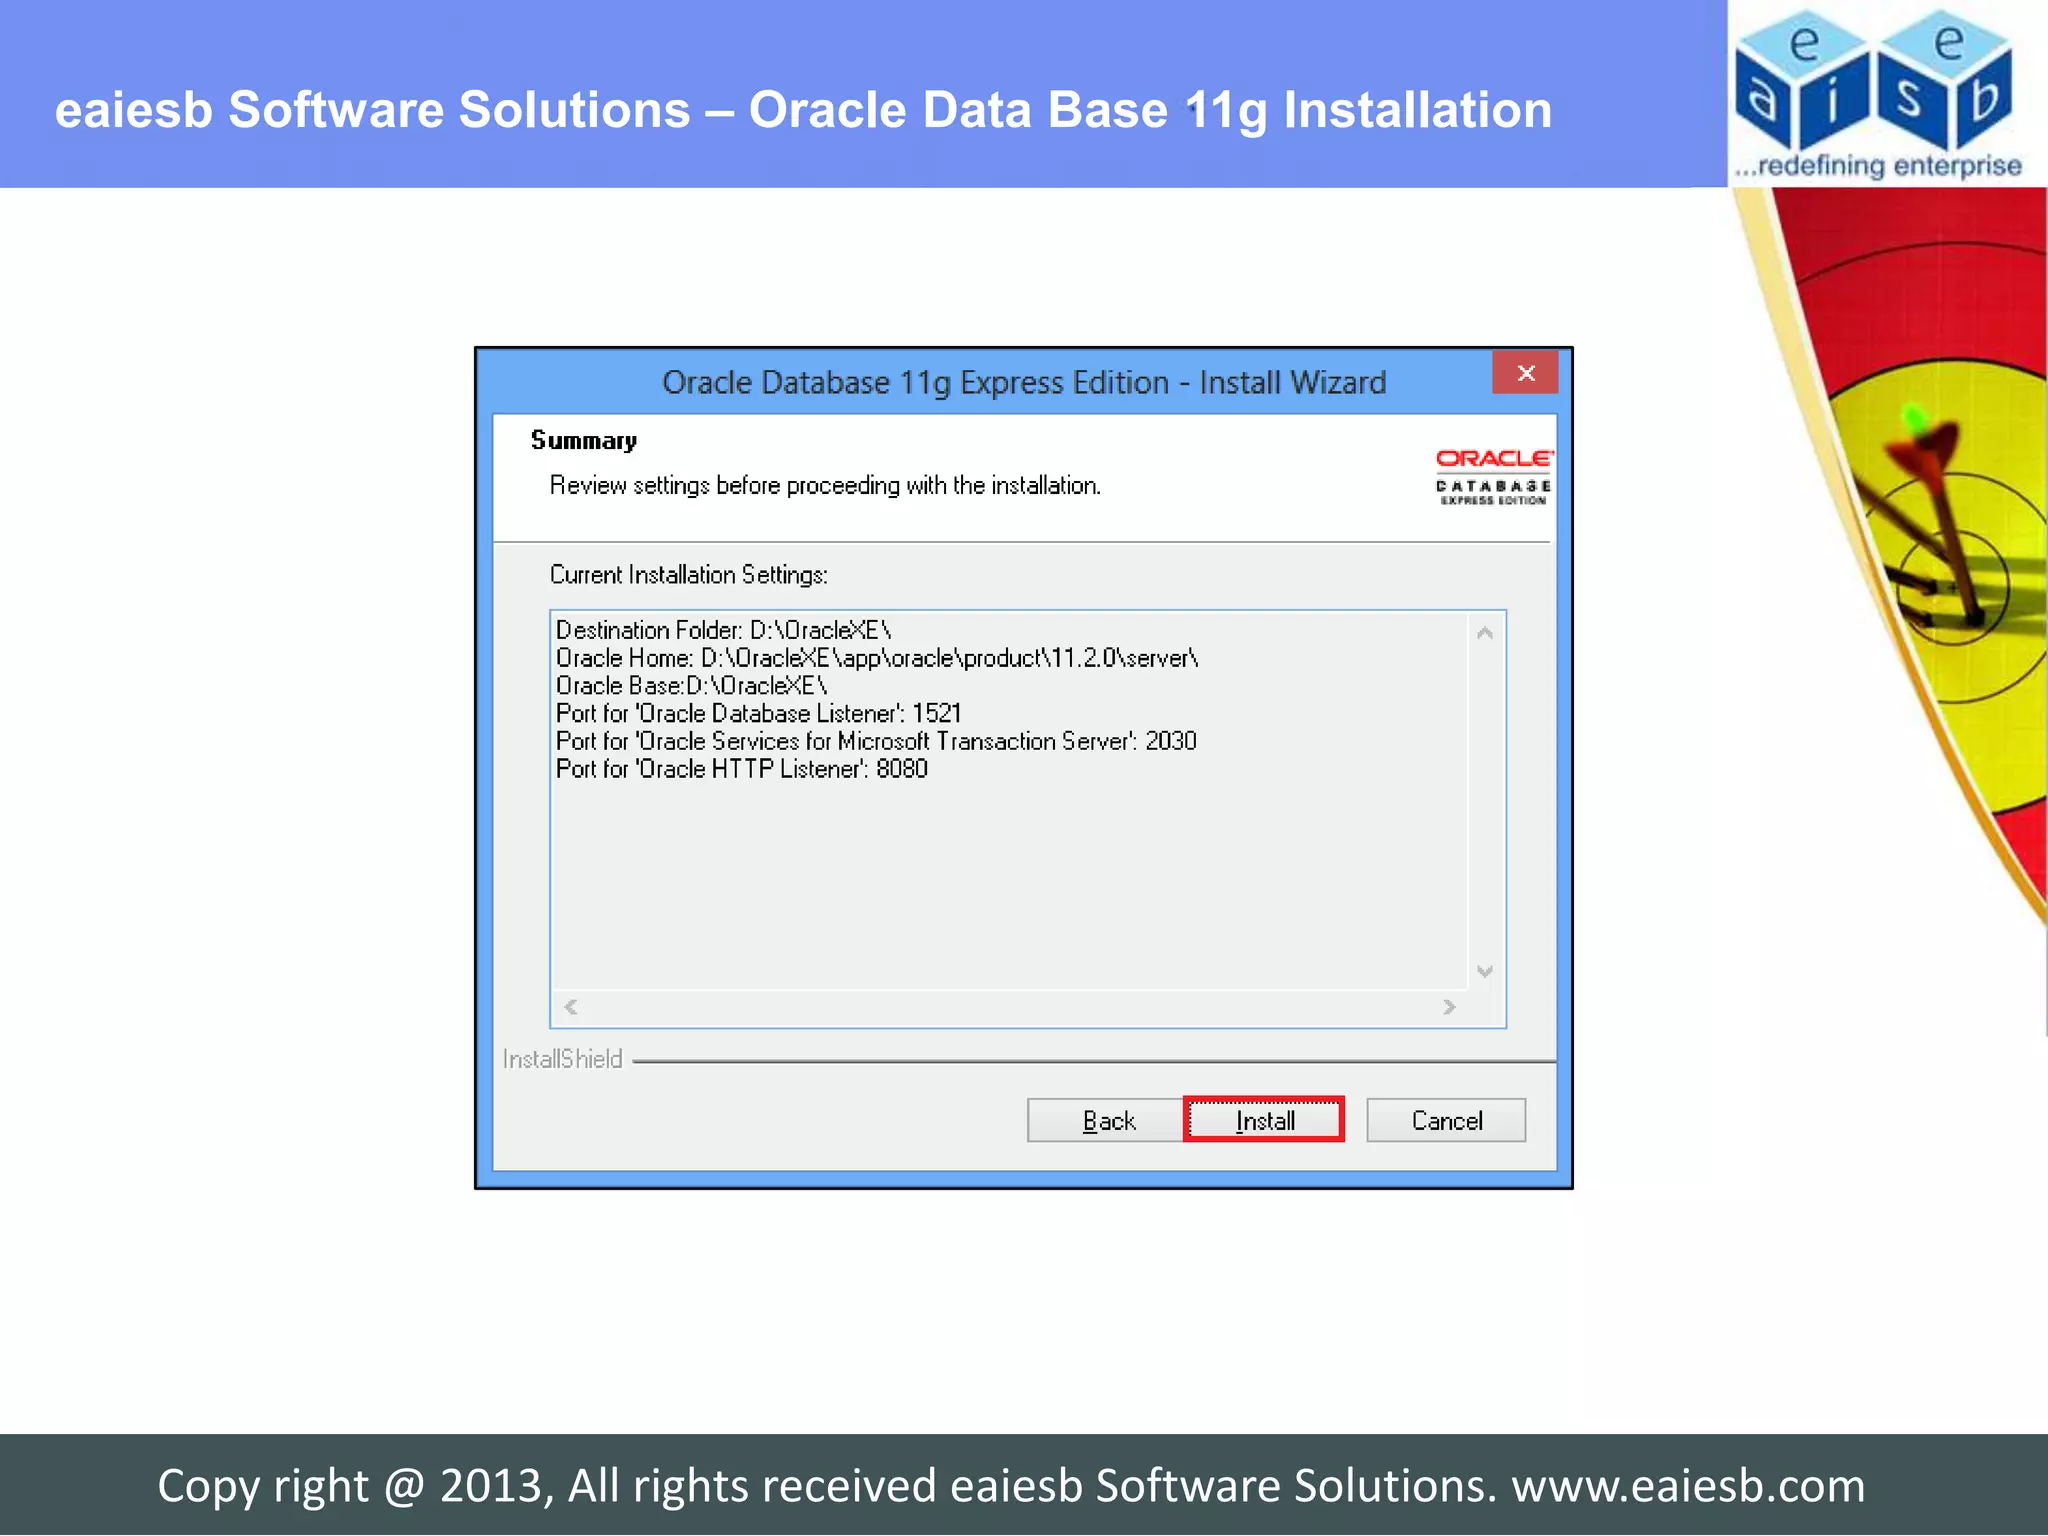Click the slide title 'Oracle Data Base 11g Installation'
2048x1536 pixels.
pyautogui.click(x=1150, y=110)
